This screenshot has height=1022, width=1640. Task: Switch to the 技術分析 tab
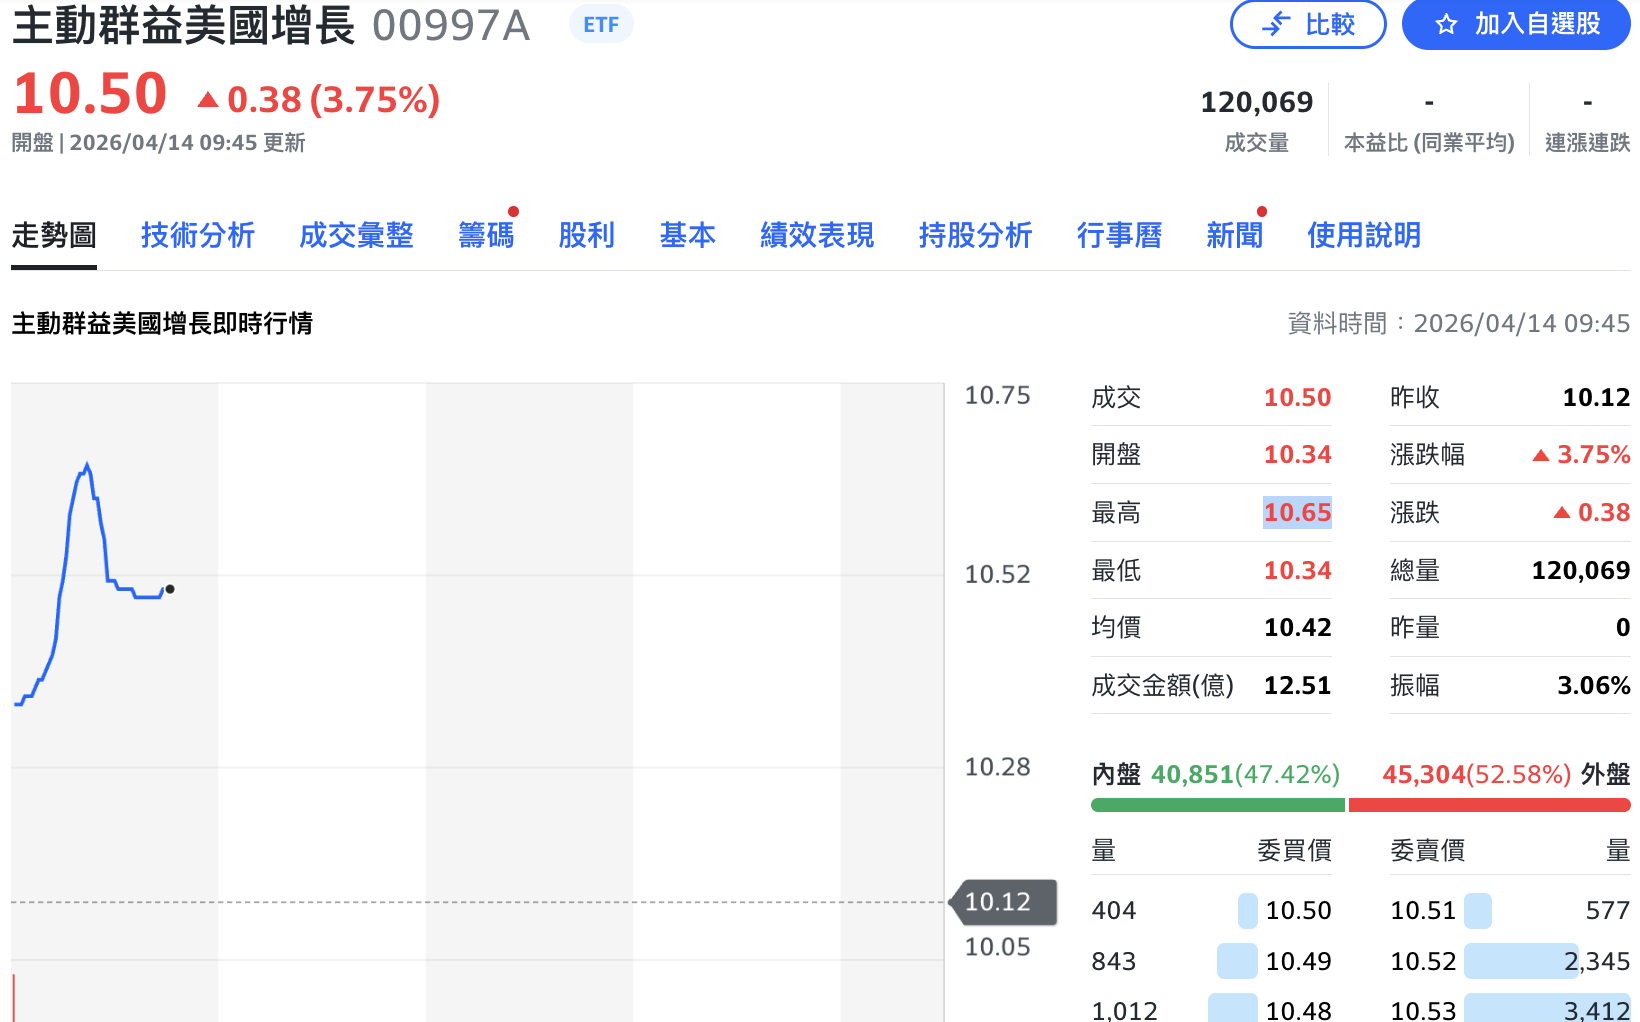point(197,236)
